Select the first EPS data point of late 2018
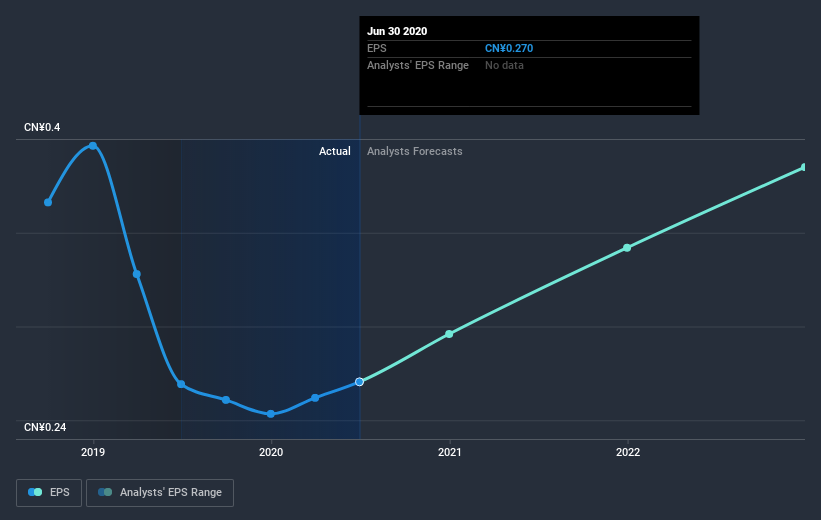821x520 pixels. pos(48,202)
